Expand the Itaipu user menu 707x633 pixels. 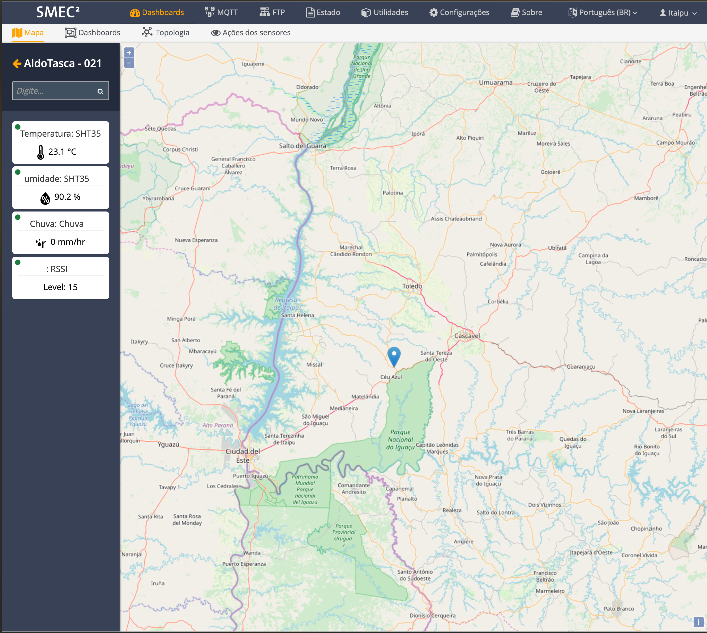coord(678,13)
